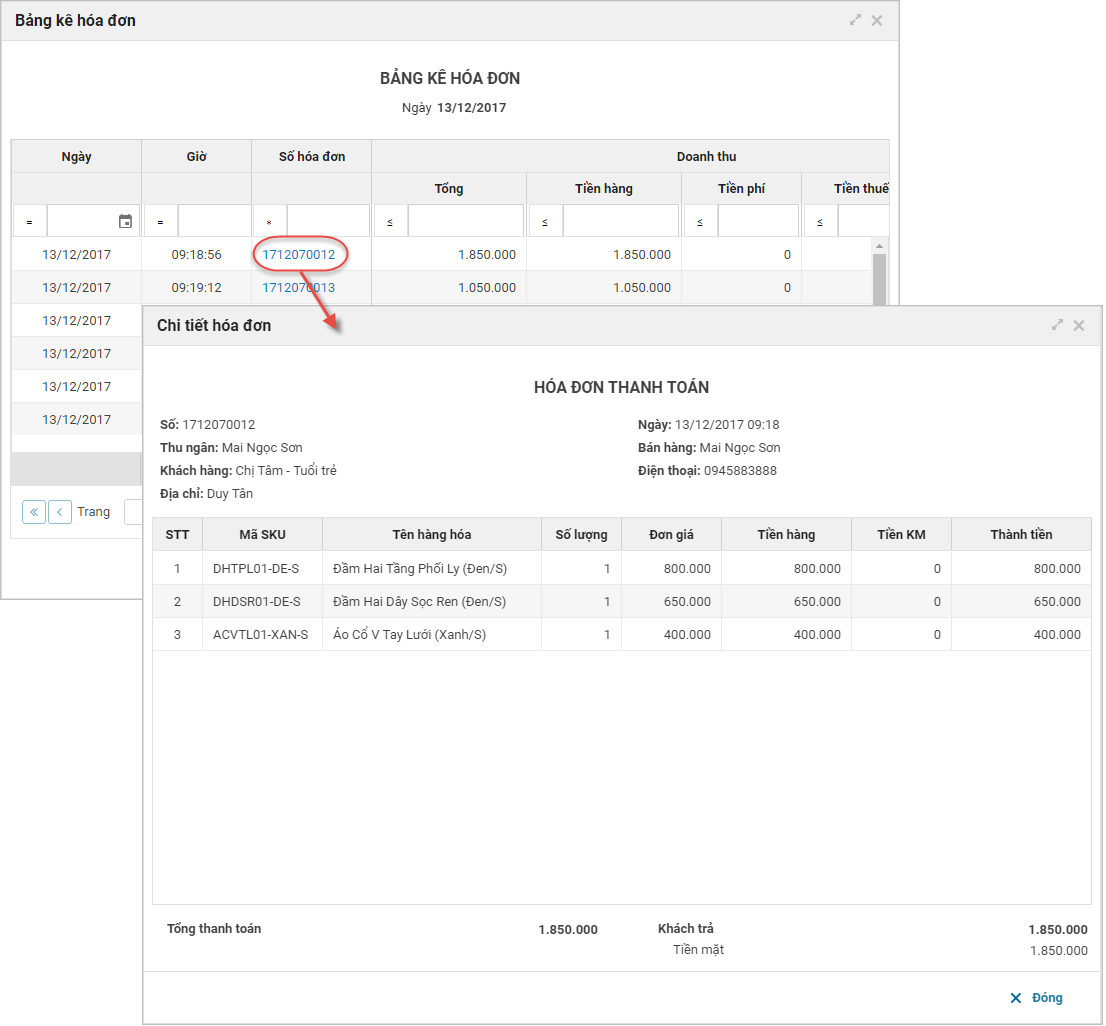The image size is (1106, 1026).
Task: Click the Tên hàng hóa column header
Action: (x=431, y=534)
